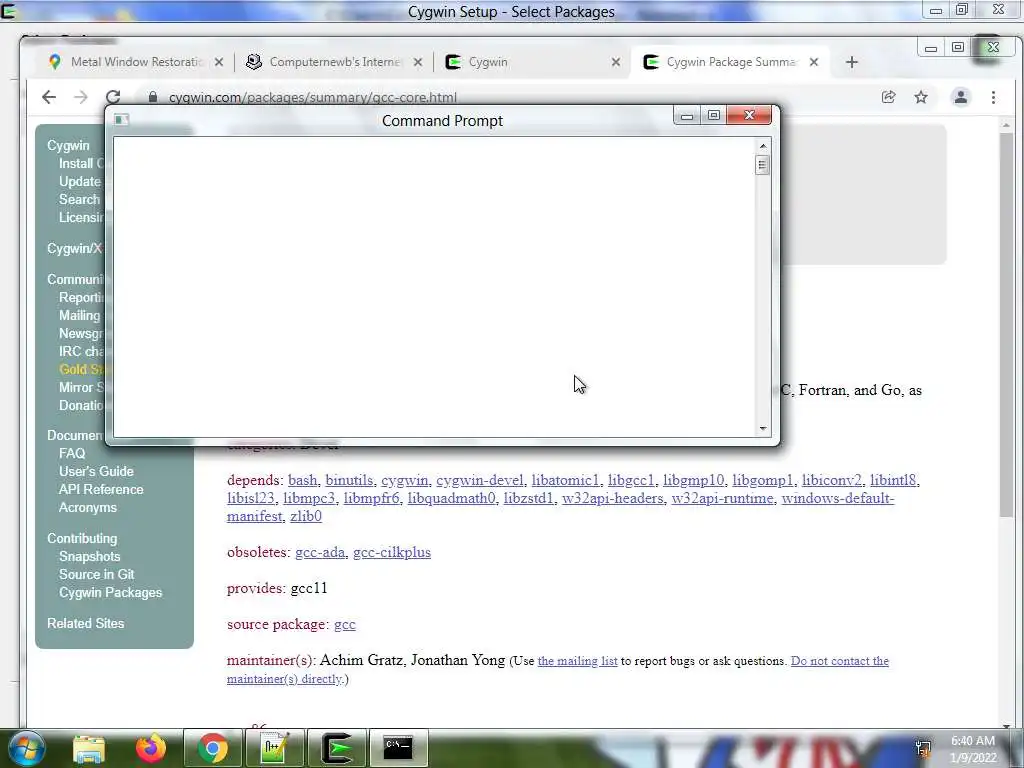Switch to Chrome in the taskbar
This screenshot has width=1024, height=768.
[212, 748]
